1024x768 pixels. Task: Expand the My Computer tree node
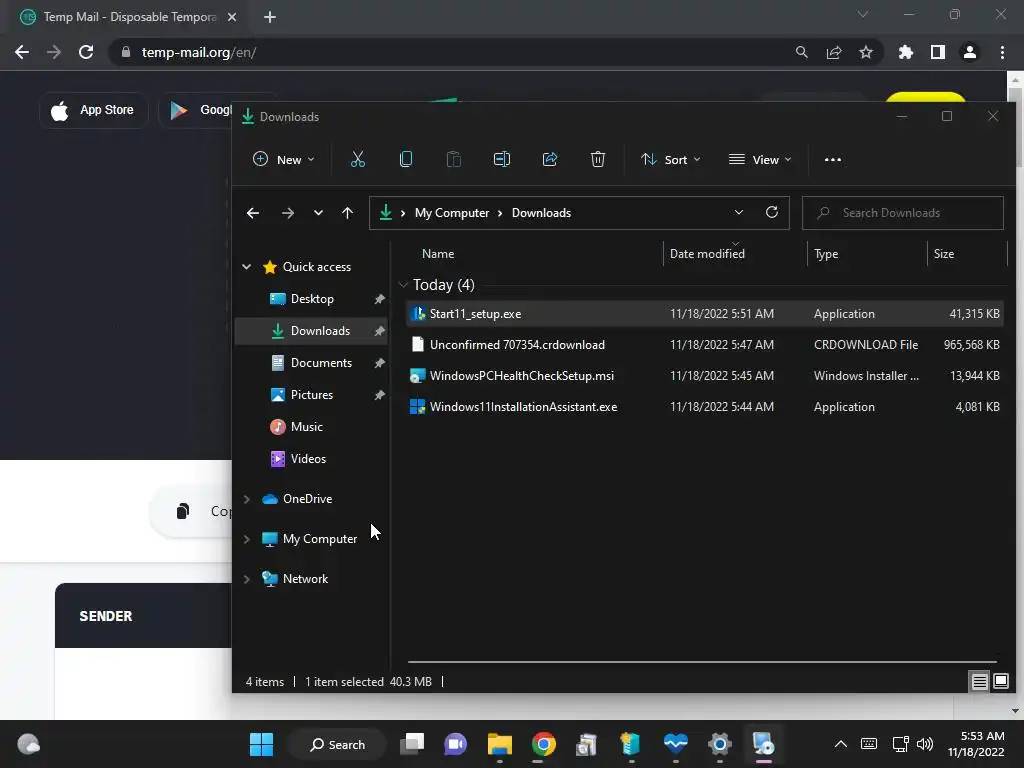click(x=246, y=539)
